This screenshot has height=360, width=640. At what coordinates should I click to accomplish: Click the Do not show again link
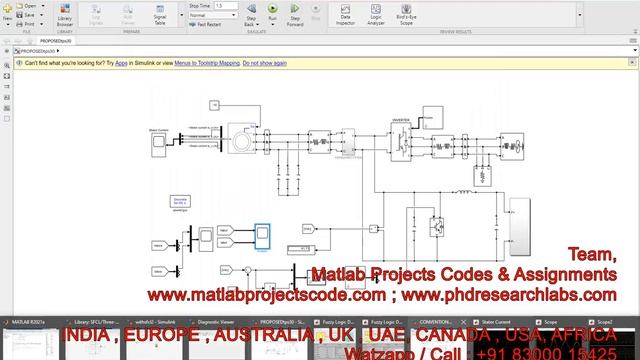(264, 63)
